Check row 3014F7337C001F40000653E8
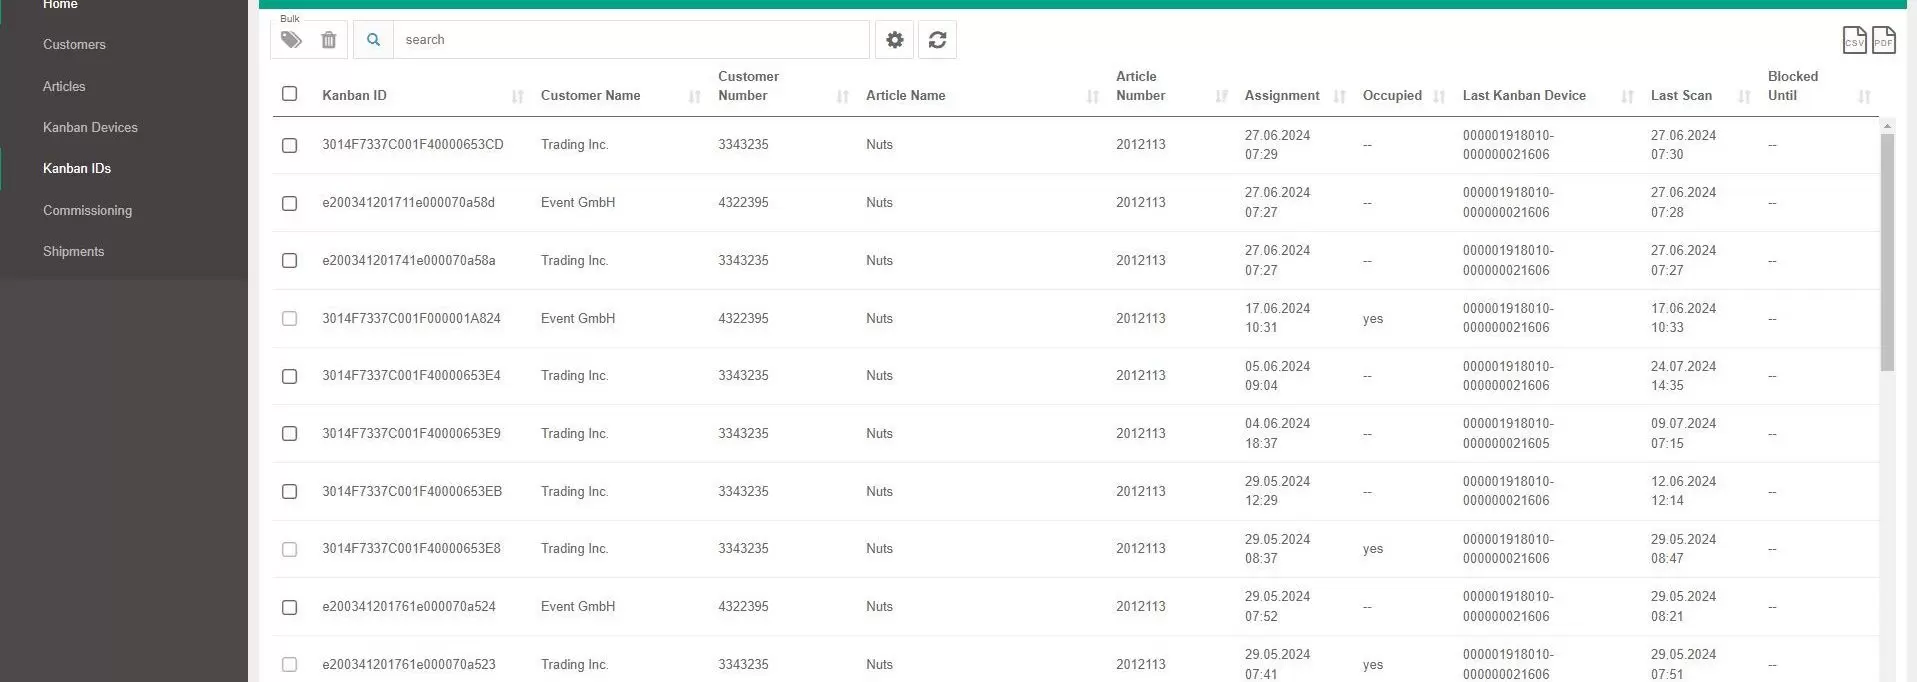 (290, 549)
